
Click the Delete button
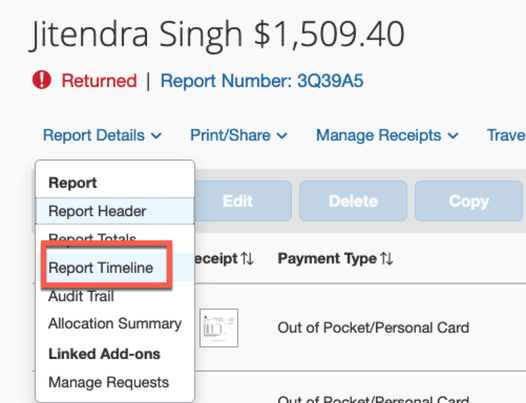(x=353, y=201)
